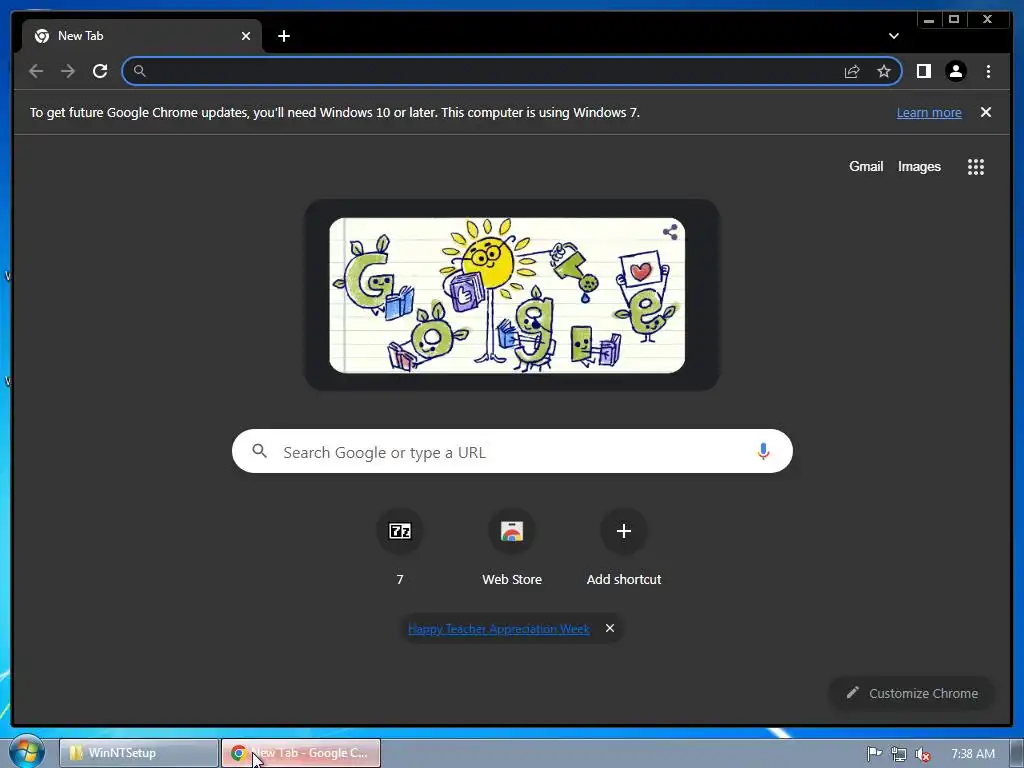Expand the tab search dropdown arrow
Image resolution: width=1024 pixels, height=768 pixels.
pyautogui.click(x=893, y=36)
